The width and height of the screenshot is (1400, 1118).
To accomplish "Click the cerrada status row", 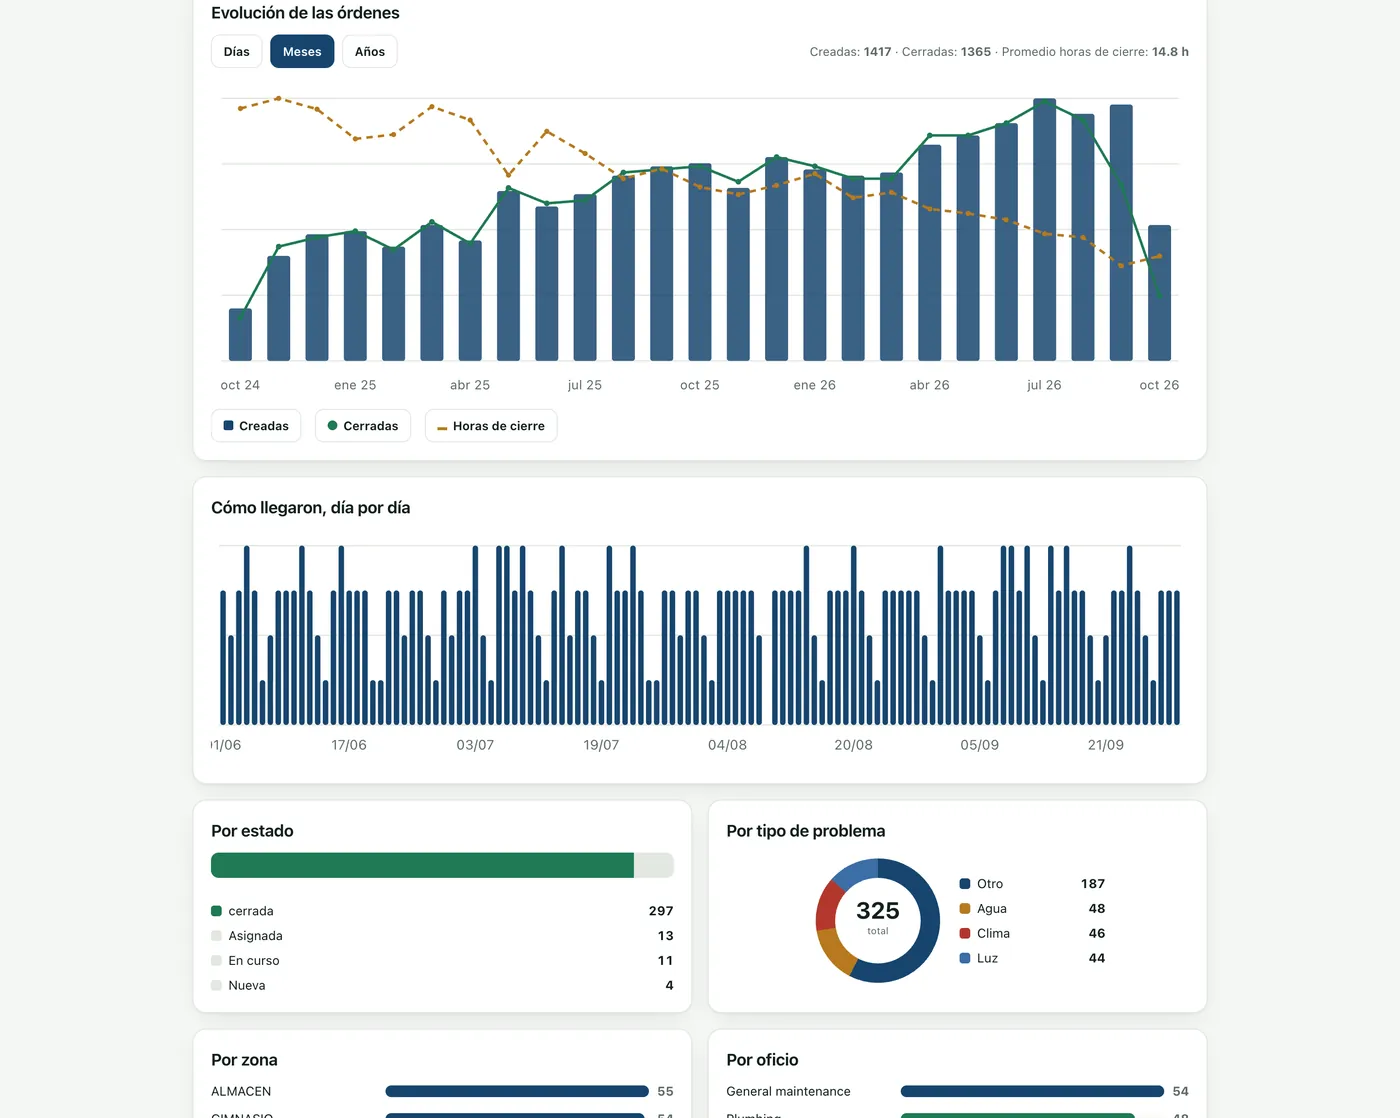I will coord(442,911).
